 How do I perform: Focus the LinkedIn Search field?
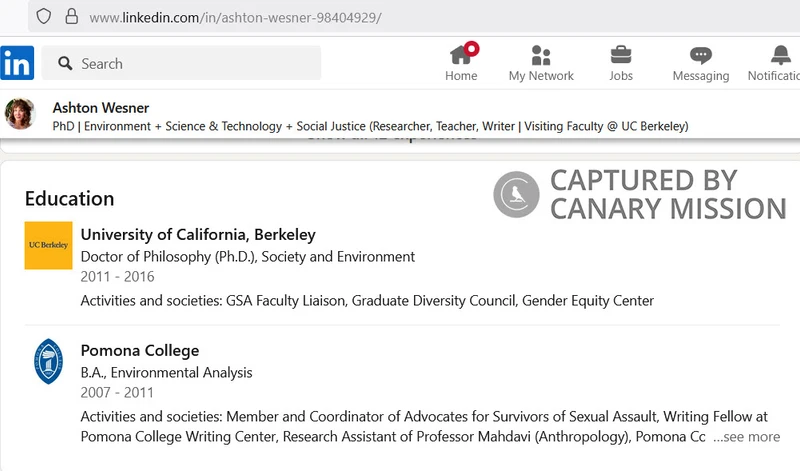click(181, 63)
